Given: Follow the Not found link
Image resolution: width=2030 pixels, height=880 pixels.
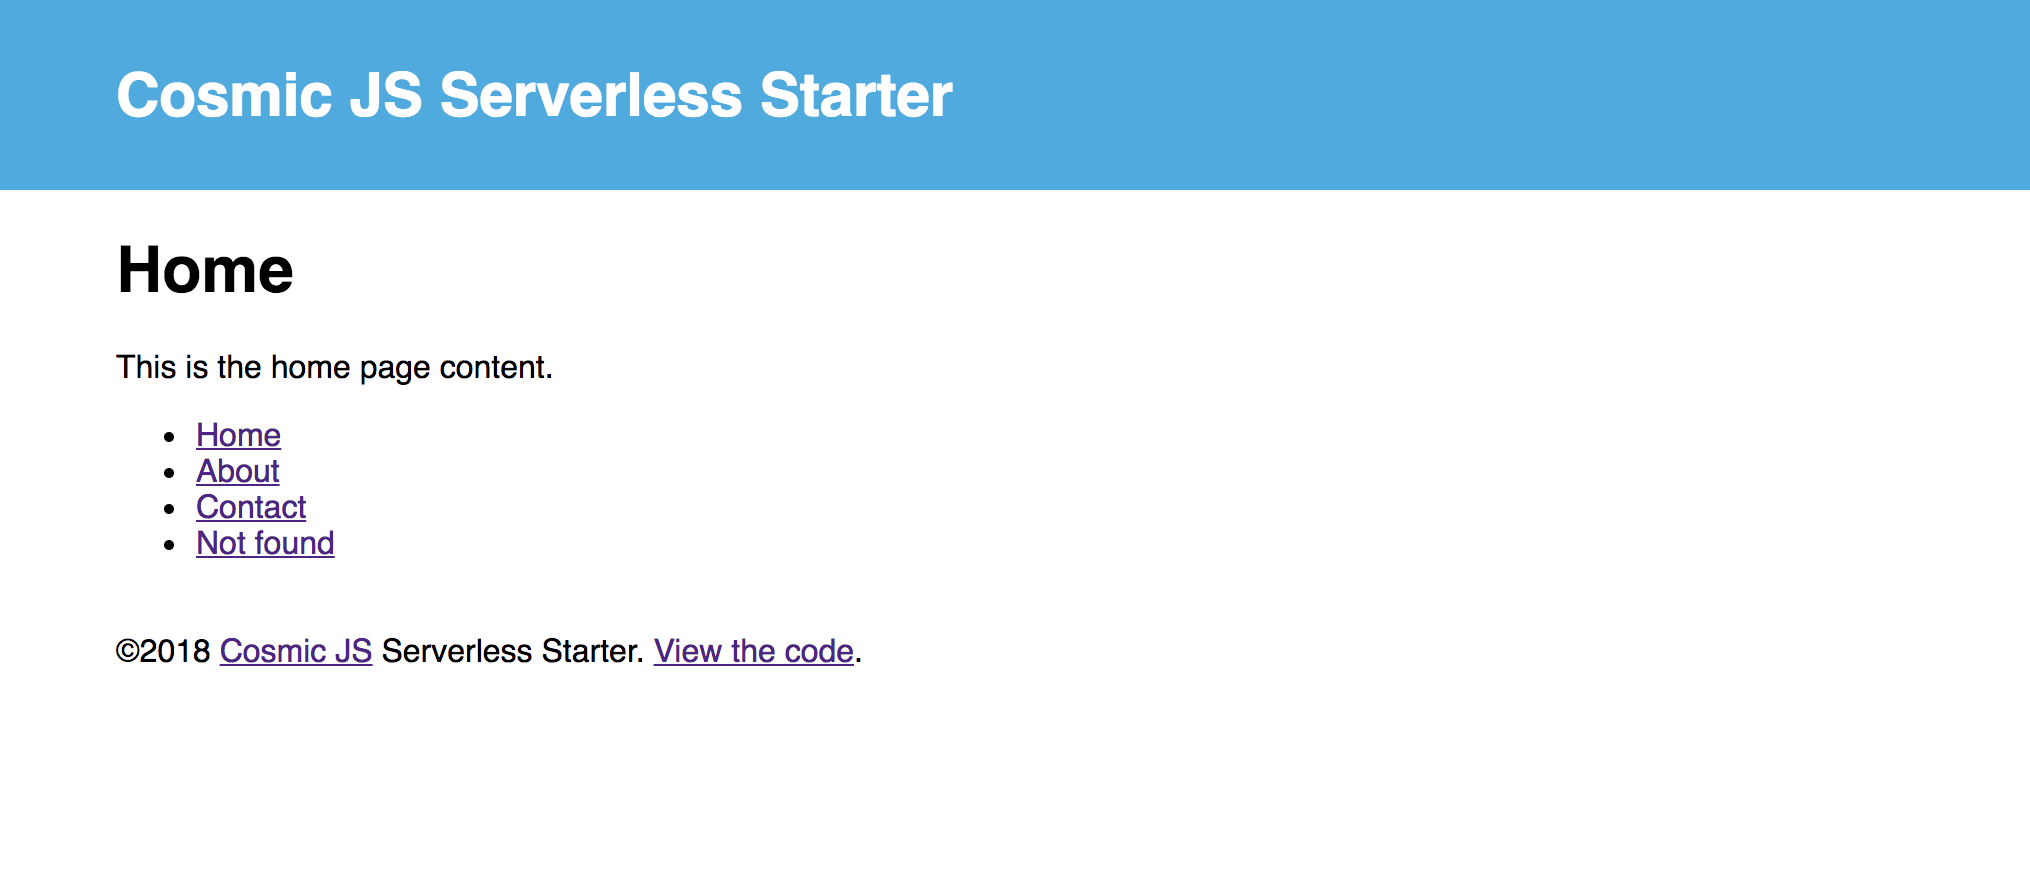Looking at the screenshot, I should tap(265, 543).
